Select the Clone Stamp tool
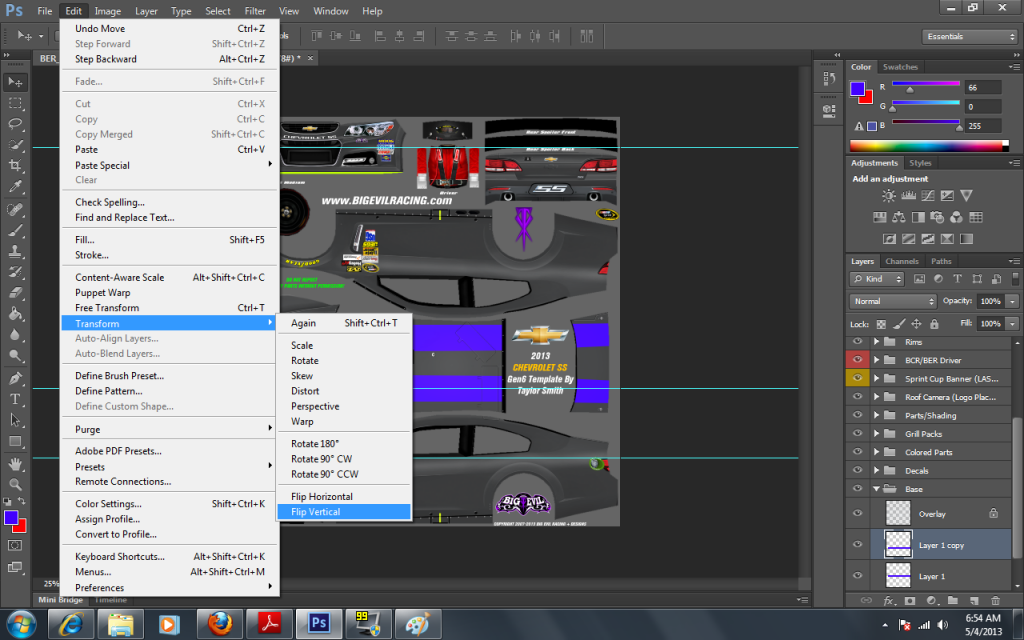This screenshot has width=1024, height=640. point(15,251)
